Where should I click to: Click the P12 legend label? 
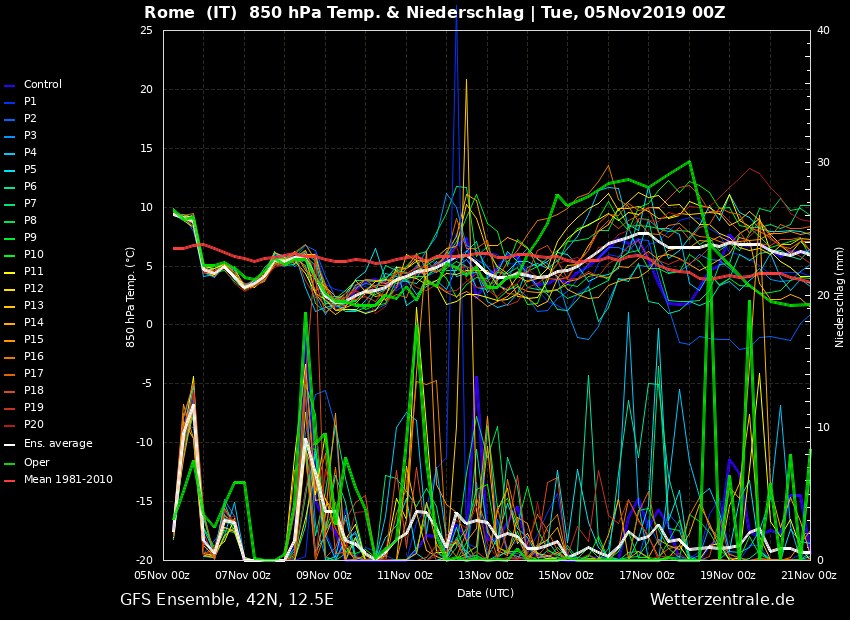pyautogui.click(x=34, y=288)
